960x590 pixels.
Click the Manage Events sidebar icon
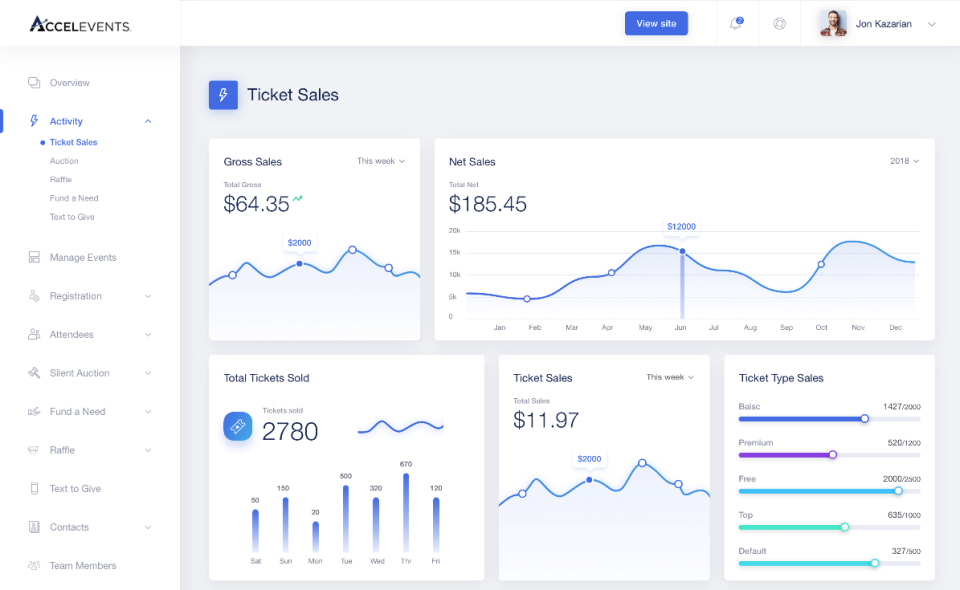click(x=34, y=258)
